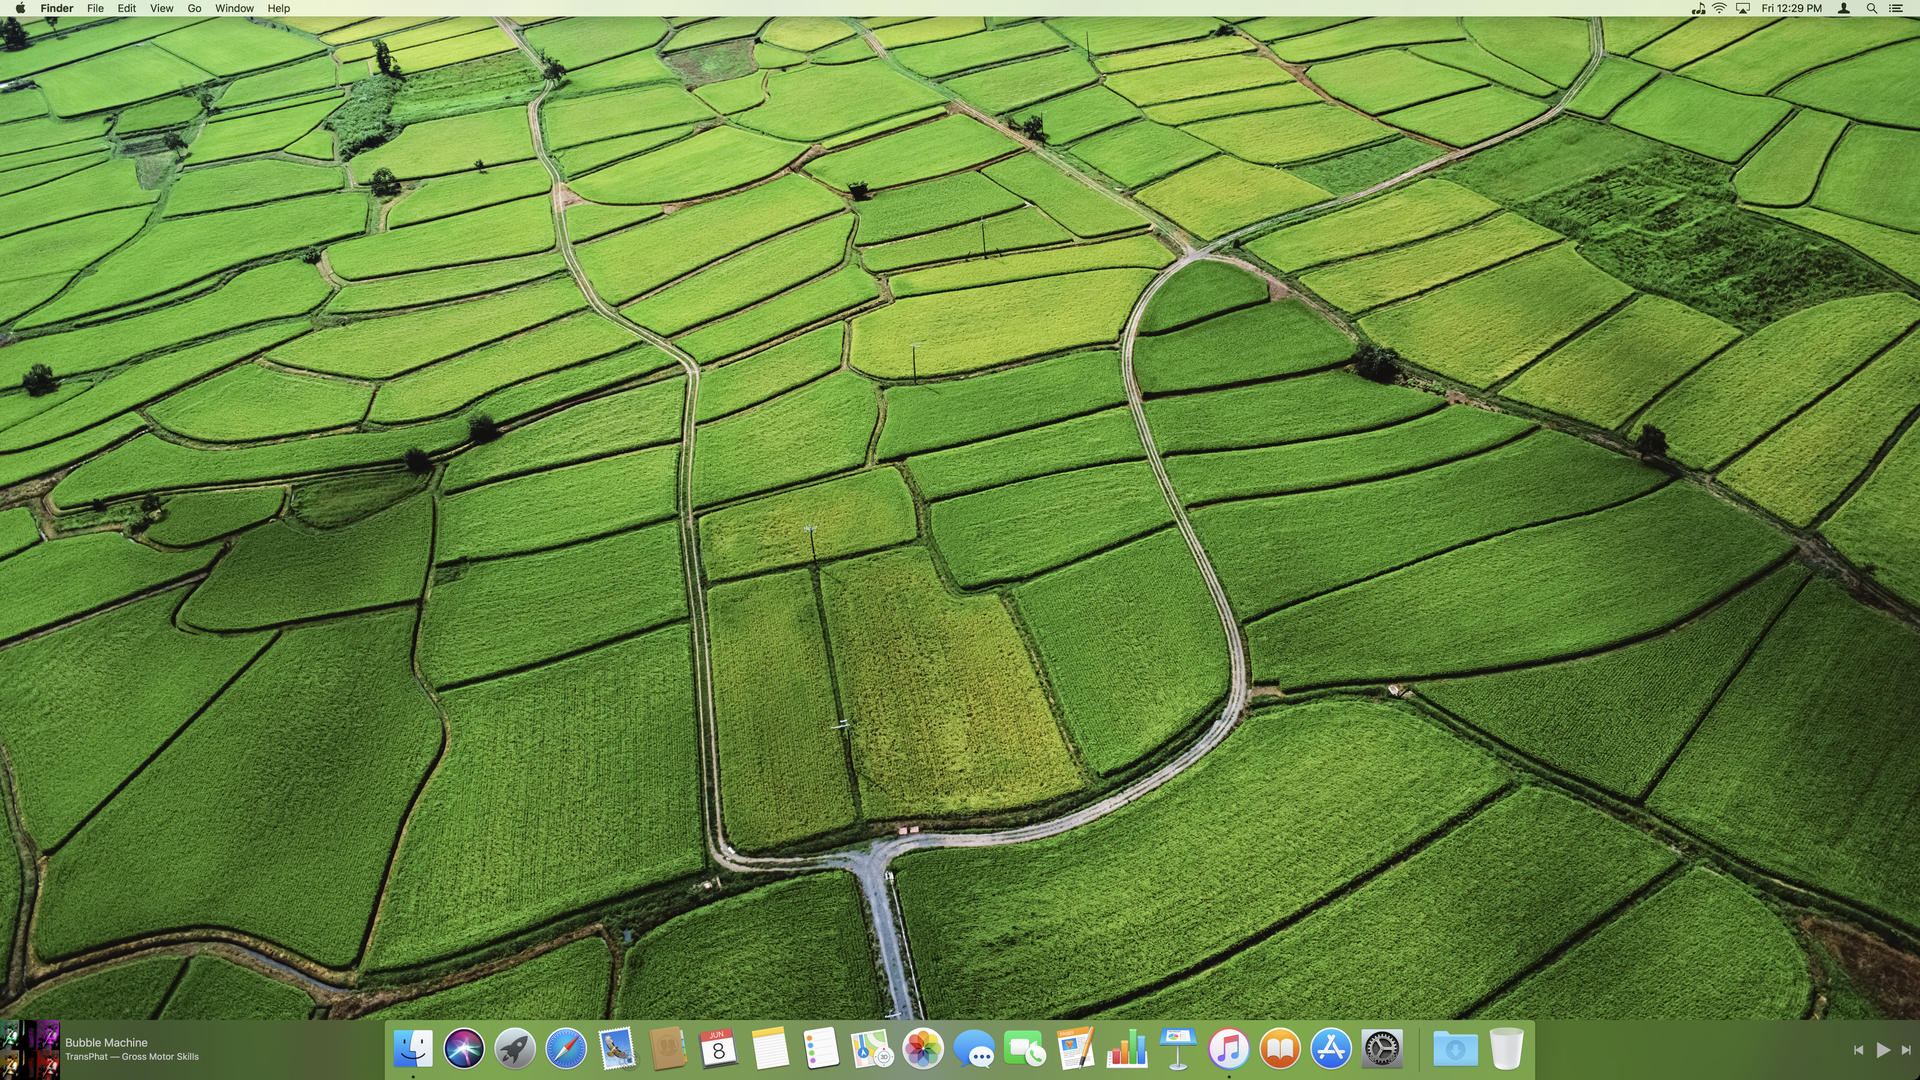Viewport: 1920px width, 1080px height.
Task: Open Notification Center list icon
Action: [1895, 8]
